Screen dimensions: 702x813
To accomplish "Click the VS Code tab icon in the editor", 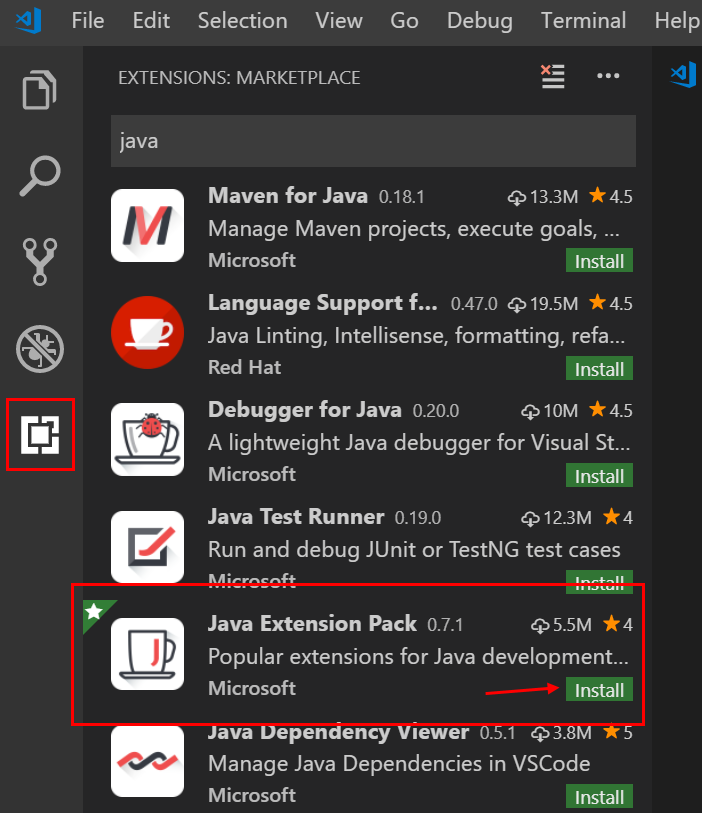I will pyautogui.click(x=683, y=75).
